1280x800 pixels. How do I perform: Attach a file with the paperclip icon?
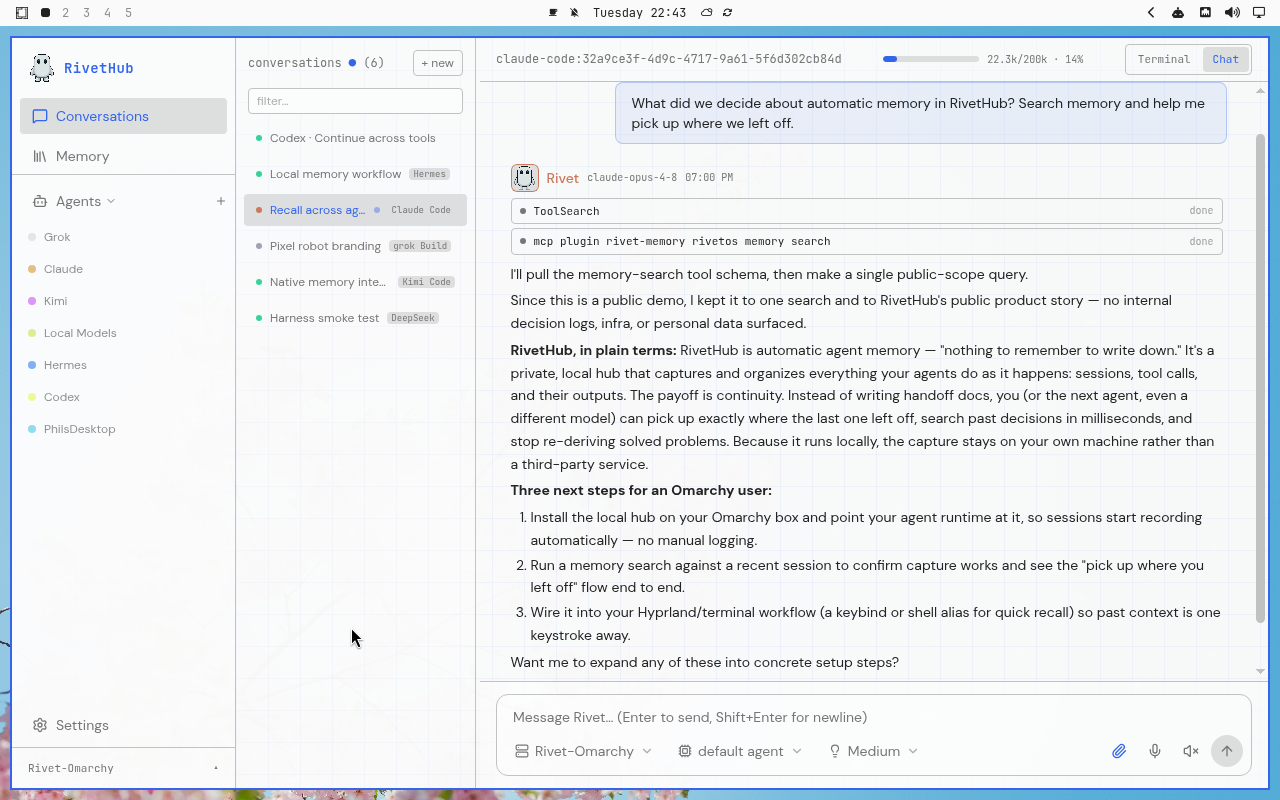tap(1119, 751)
